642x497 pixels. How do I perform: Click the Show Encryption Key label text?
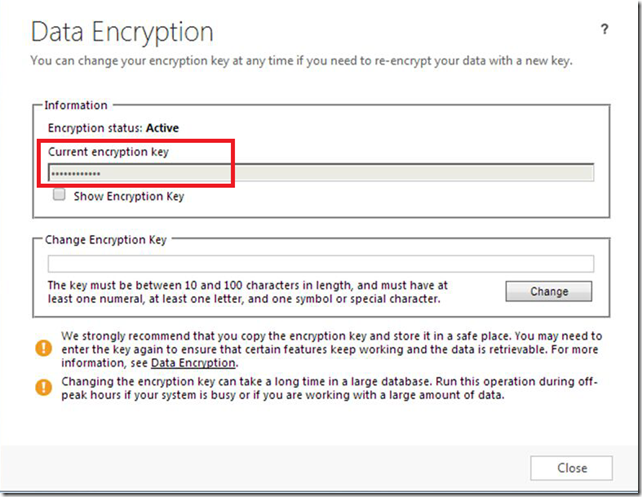point(129,197)
